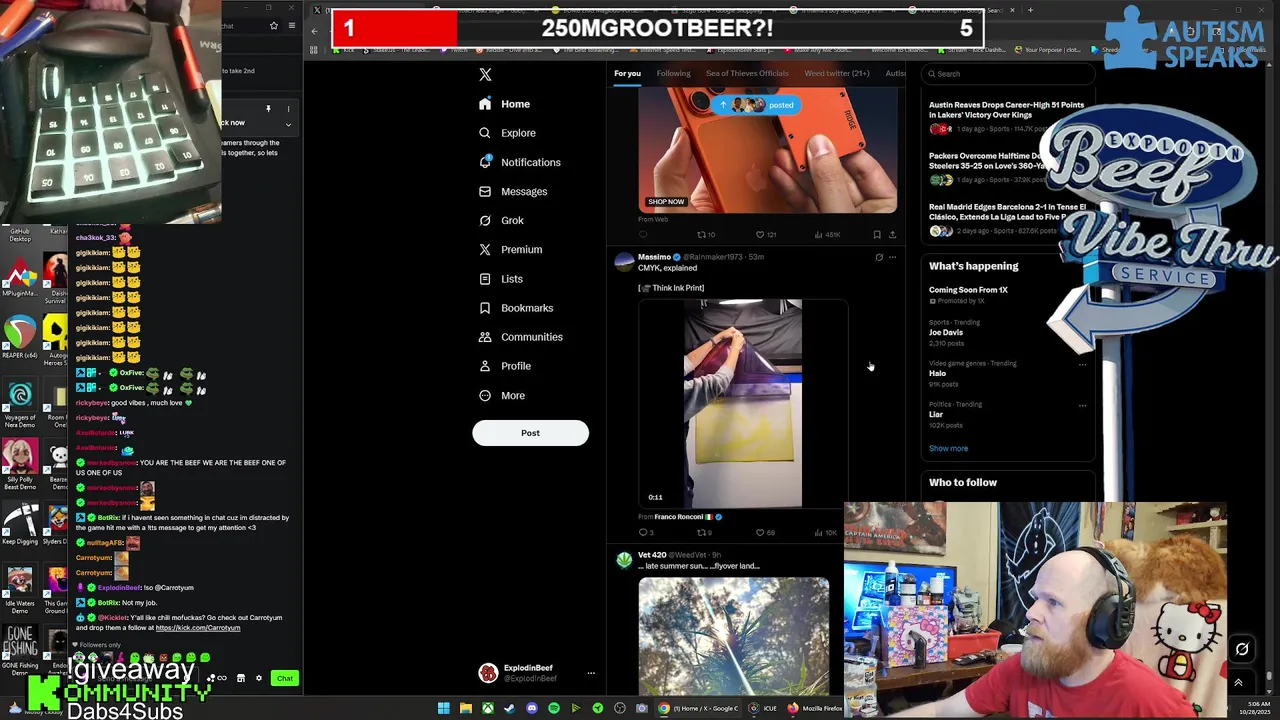Open OBS Studio from taskbar

620,708
